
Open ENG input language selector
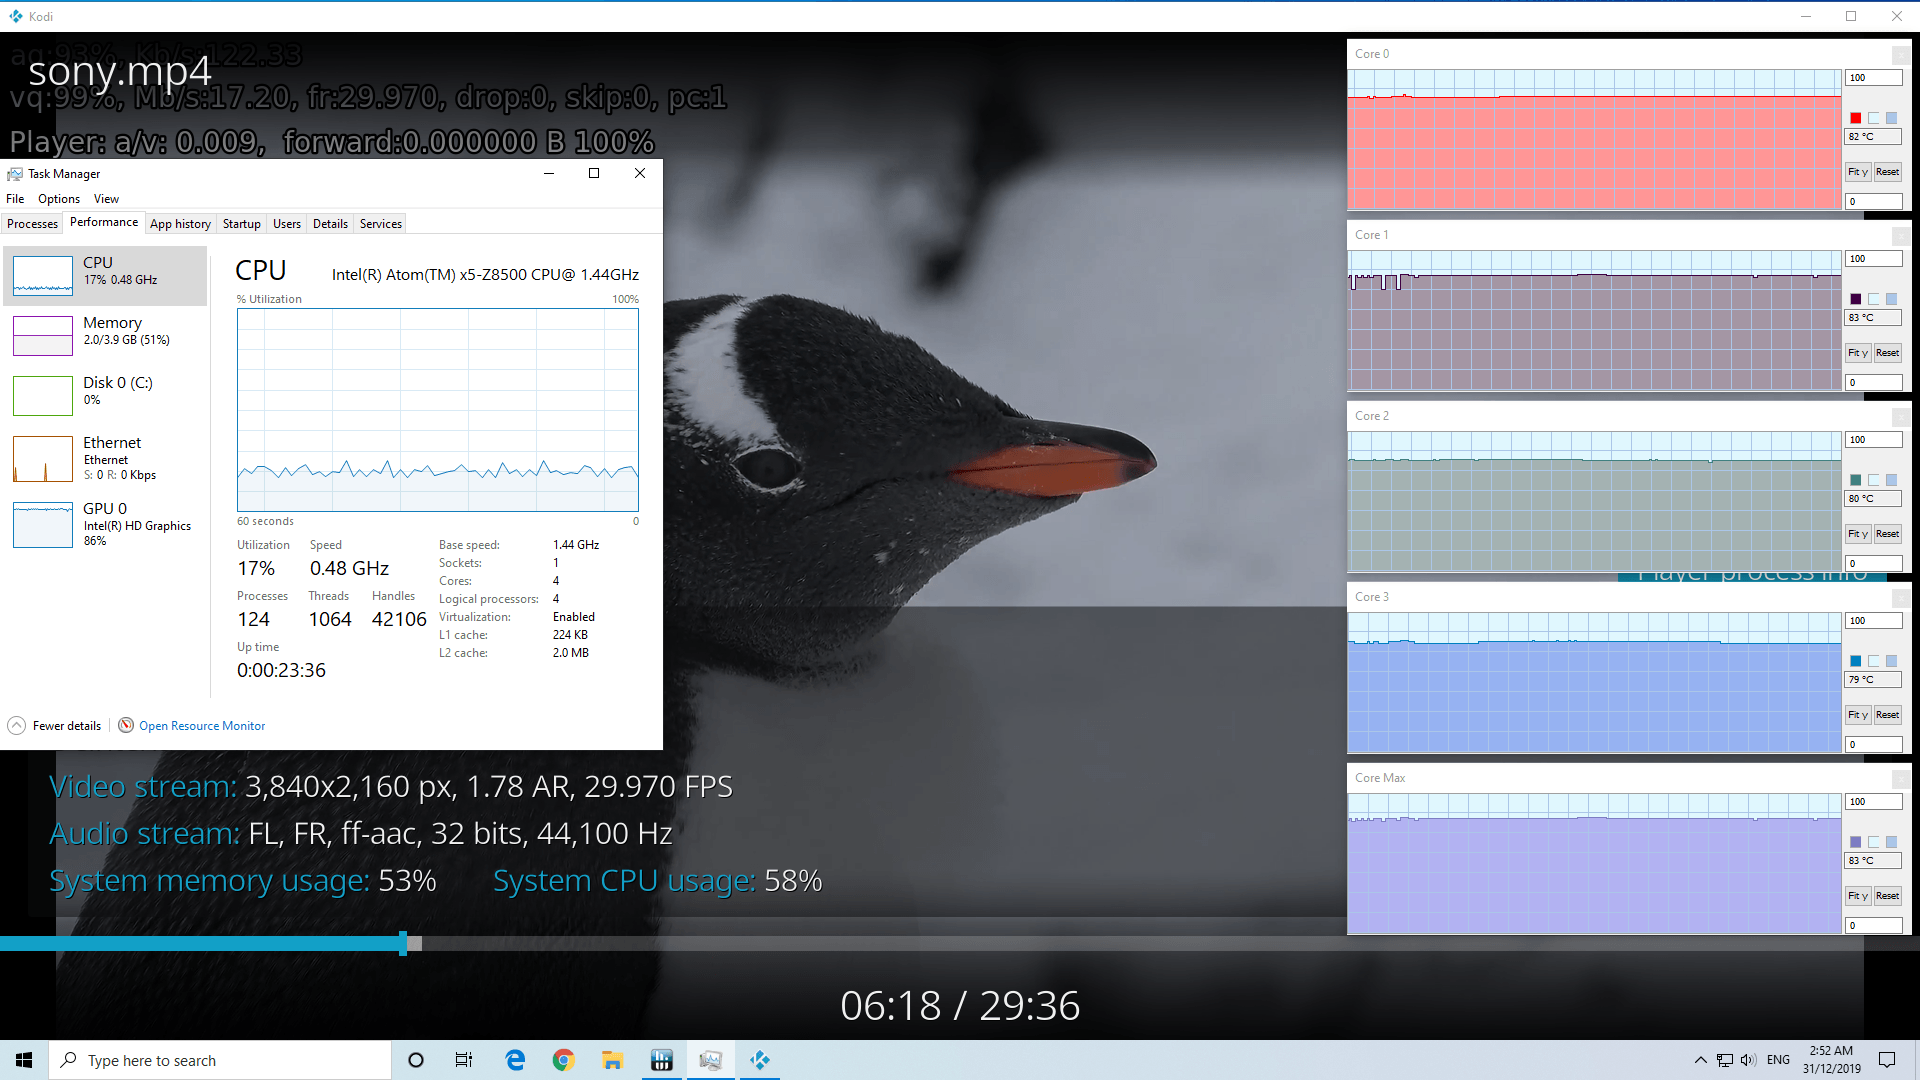(x=1778, y=1060)
